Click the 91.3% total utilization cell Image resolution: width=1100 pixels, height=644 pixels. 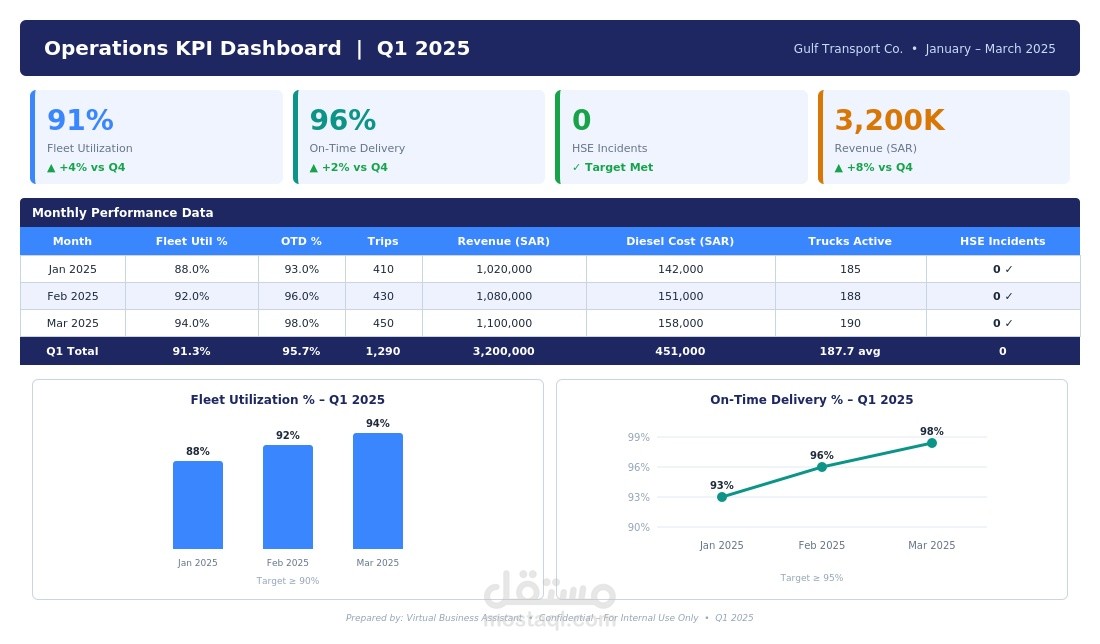(x=192, y=351)
